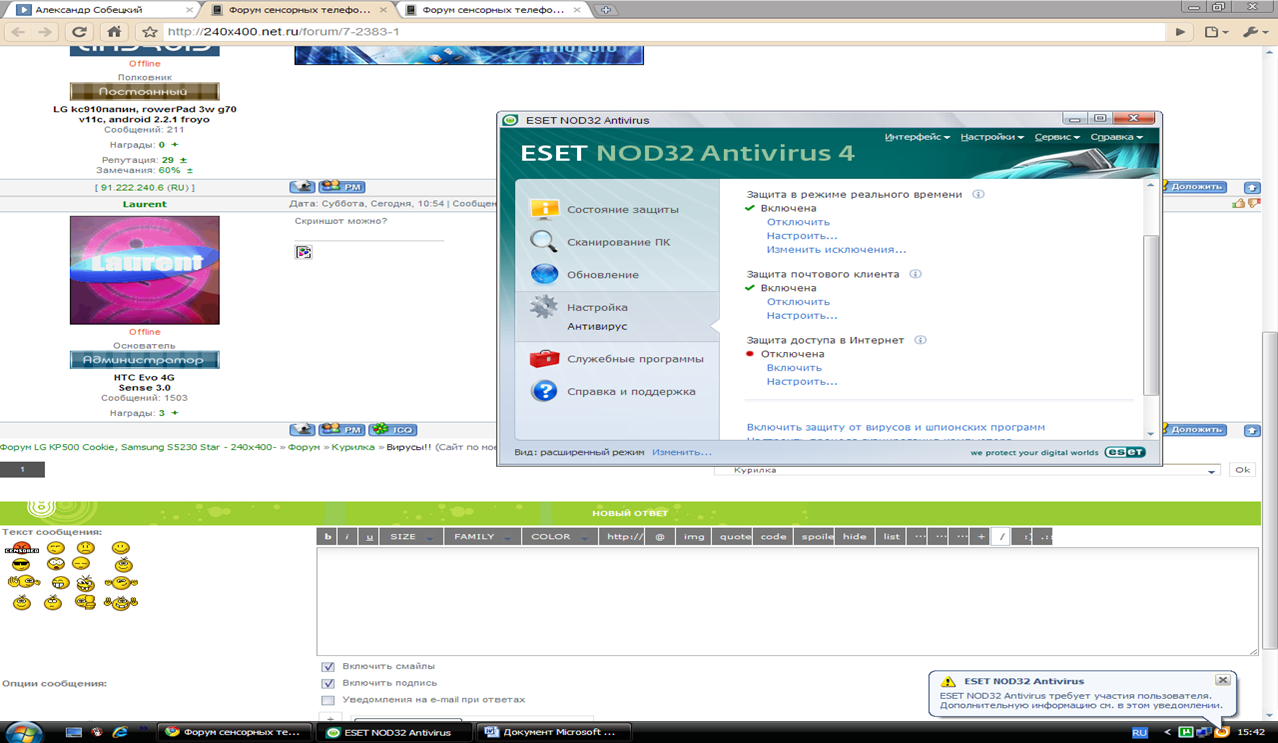Click the gear icon for ESET settings
This screenshot has height=743, width=1278.
pos(544,307)
